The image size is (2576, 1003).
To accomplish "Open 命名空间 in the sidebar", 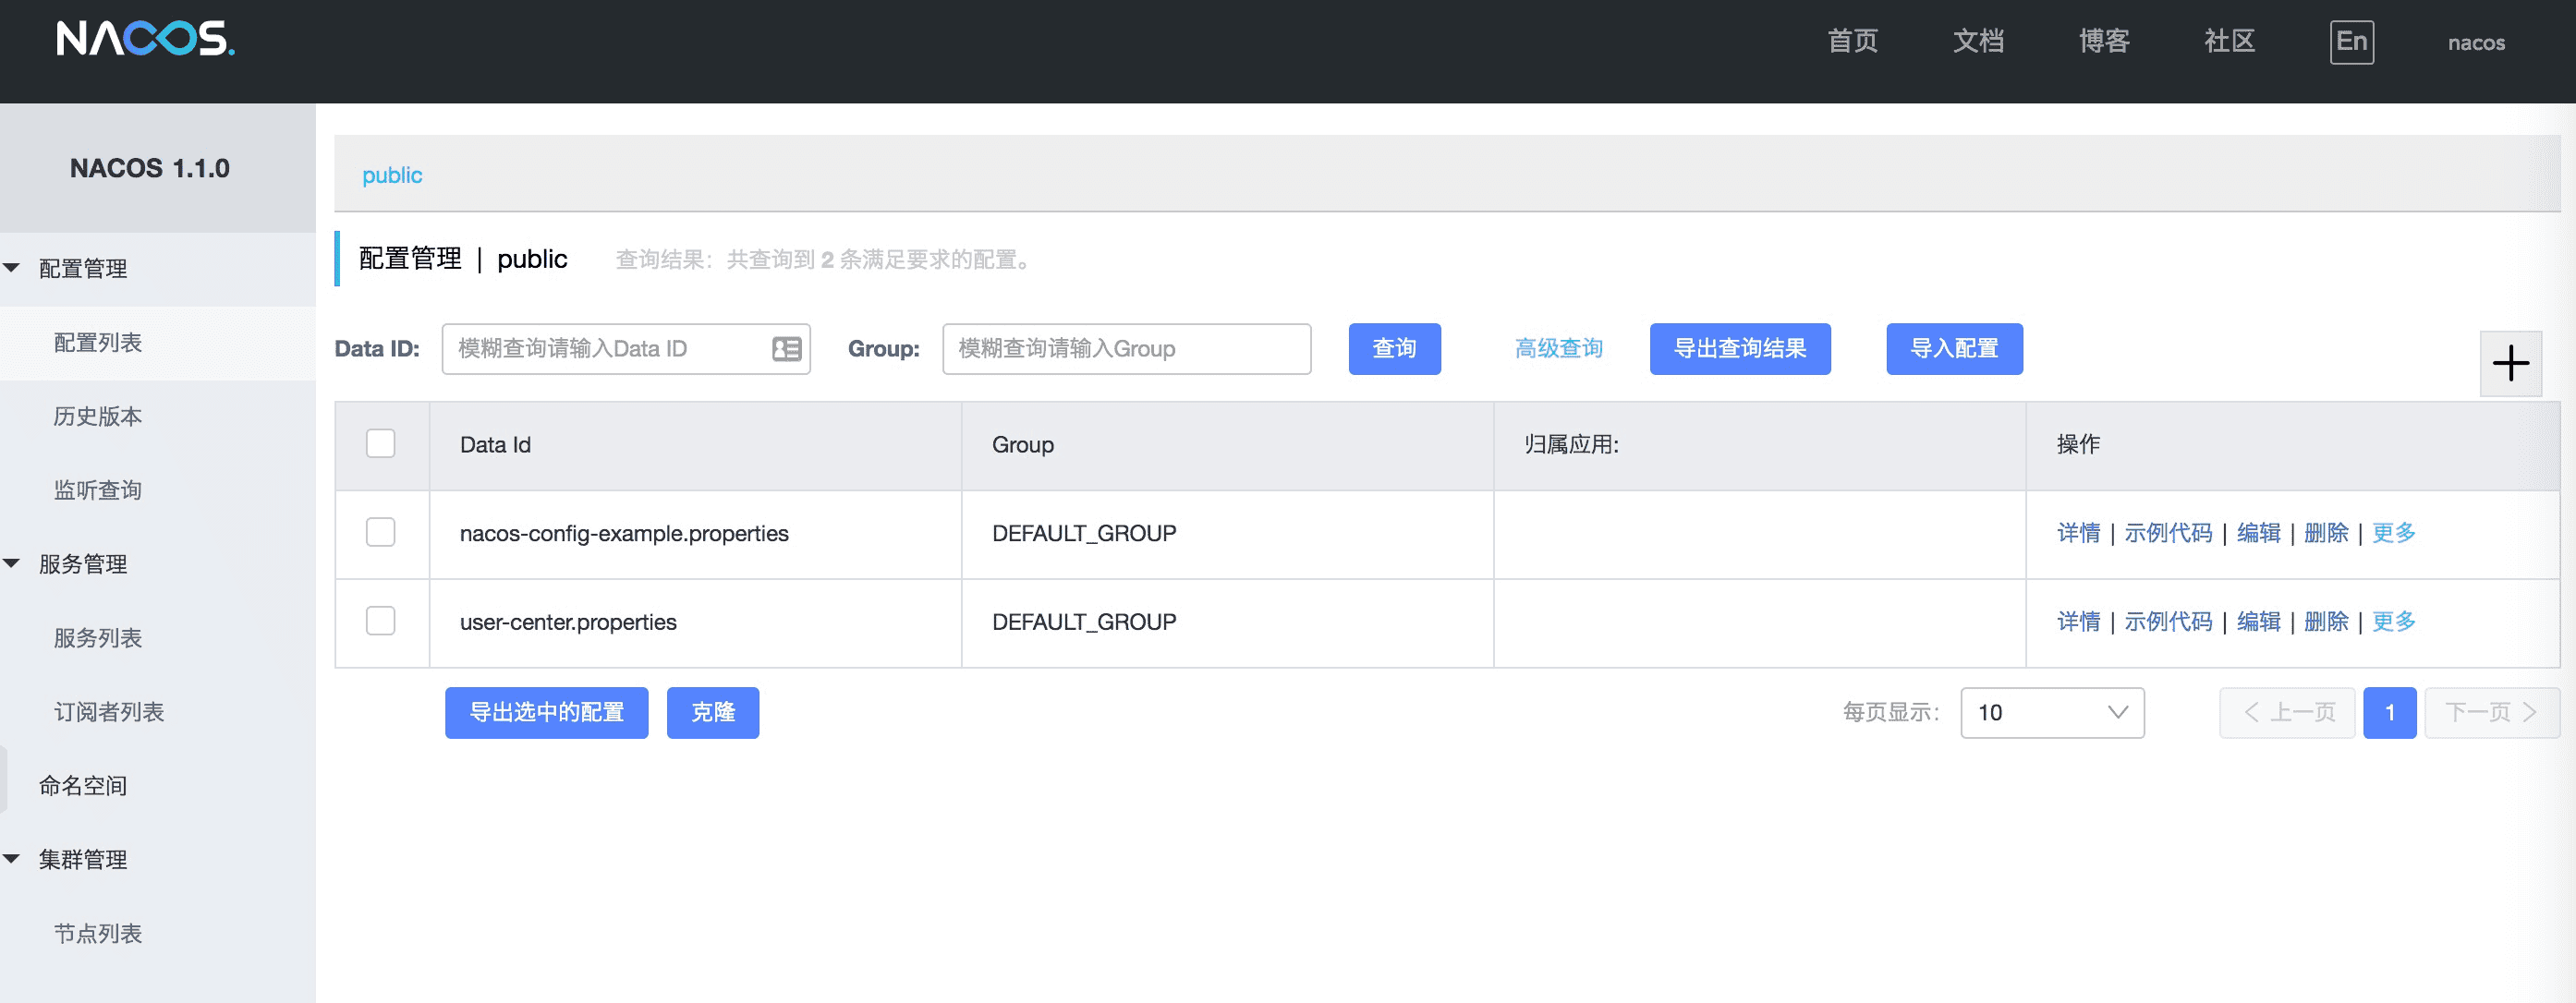I will (x=83, y=786).
